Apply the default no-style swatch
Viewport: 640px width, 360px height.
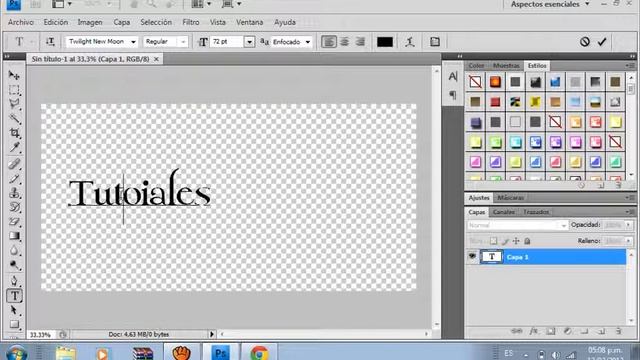pyautogui.click(x=475, y=82)
